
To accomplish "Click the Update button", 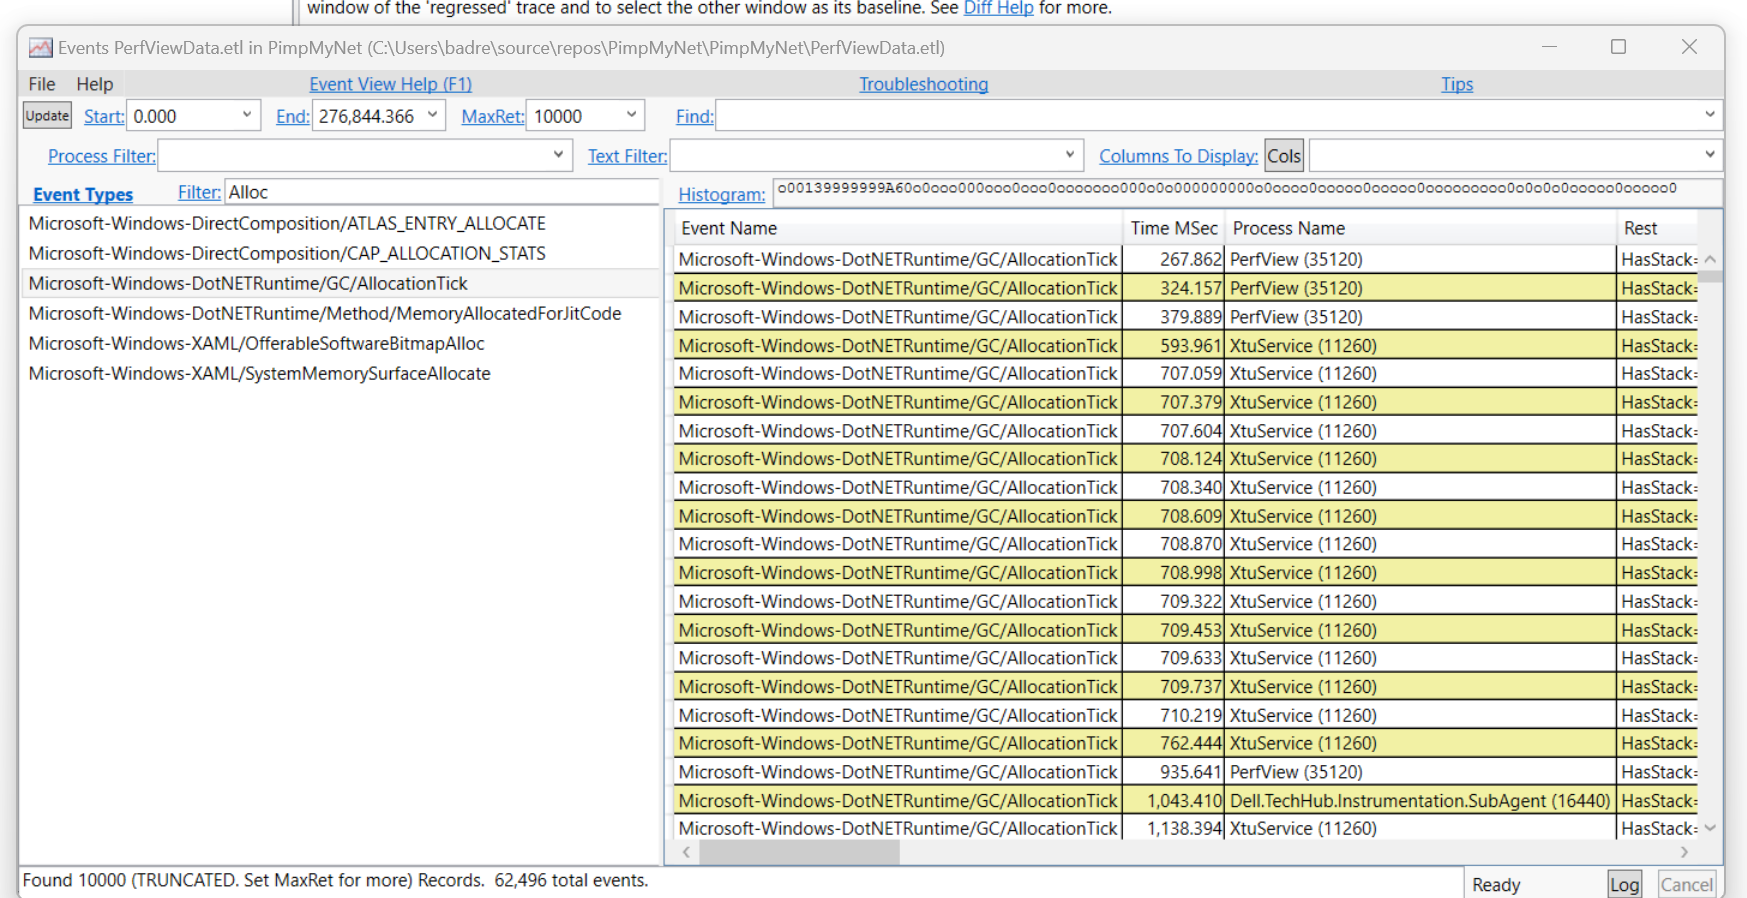I will (x=47, y=116).
